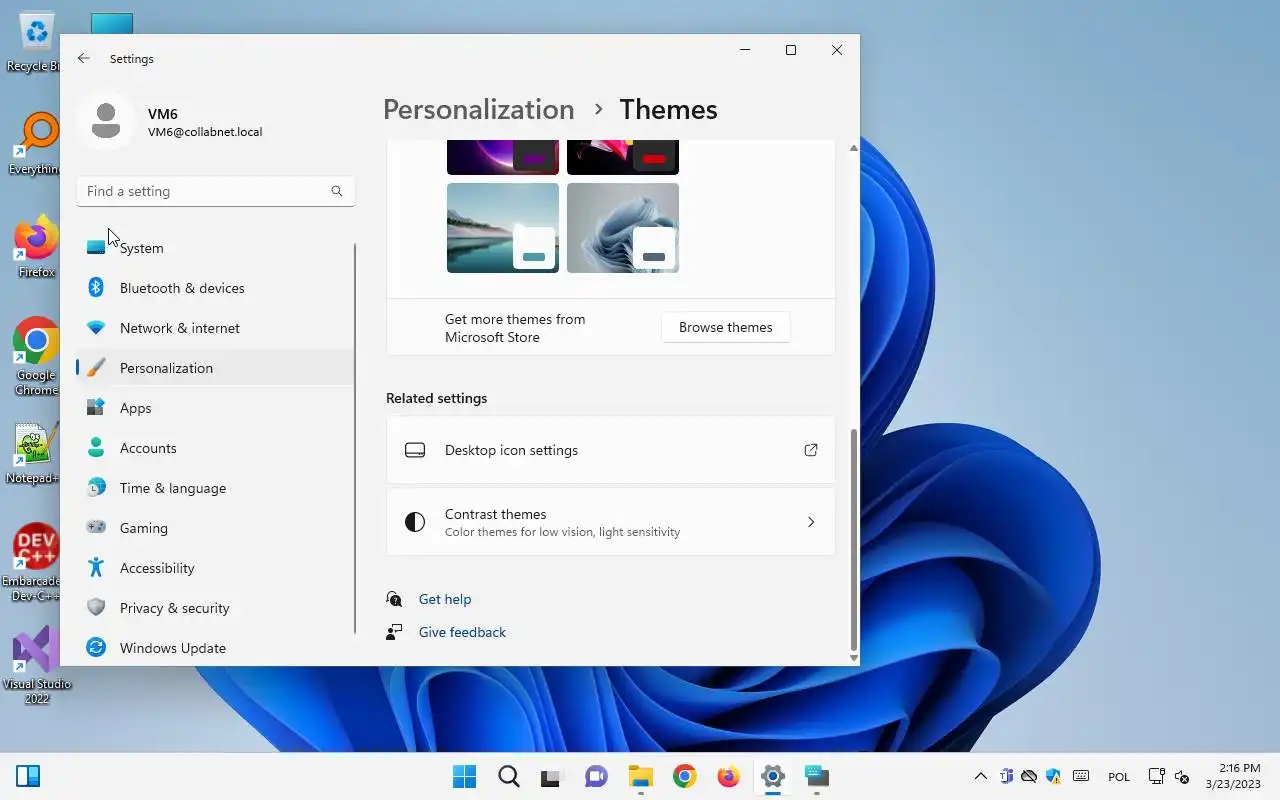Image resolution: width=1280 pixels, height=800 pixels.
Task: Click the Firefox desktop shortcut
Action: [x=37, y=247]
